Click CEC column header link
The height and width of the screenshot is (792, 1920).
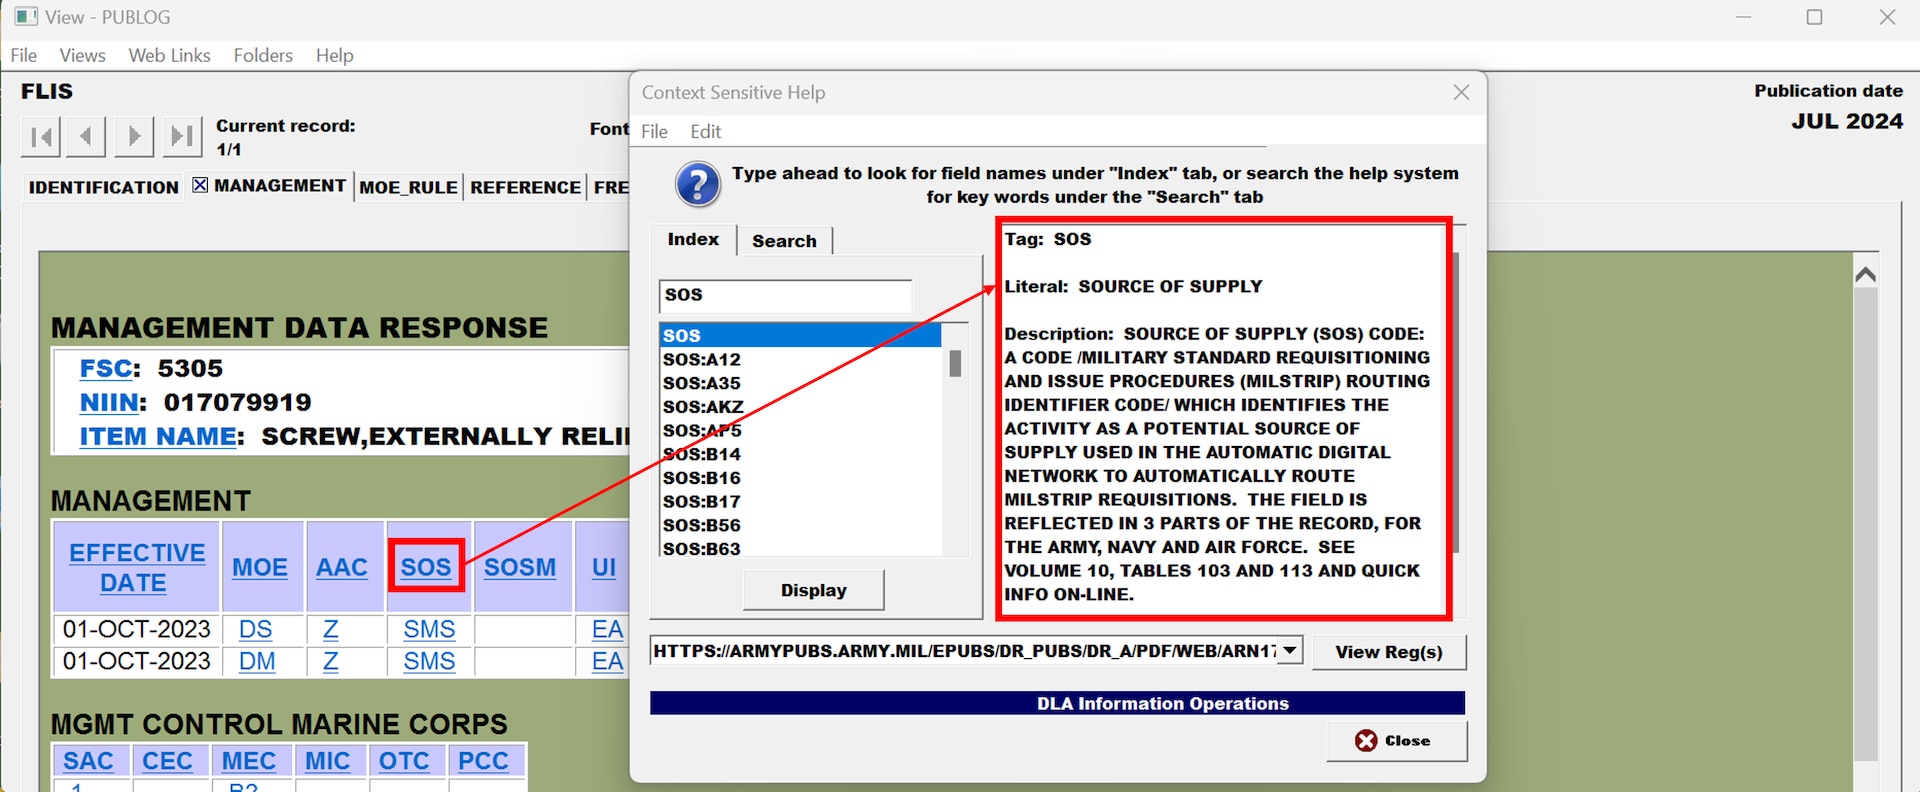click(x=167, y=761)
